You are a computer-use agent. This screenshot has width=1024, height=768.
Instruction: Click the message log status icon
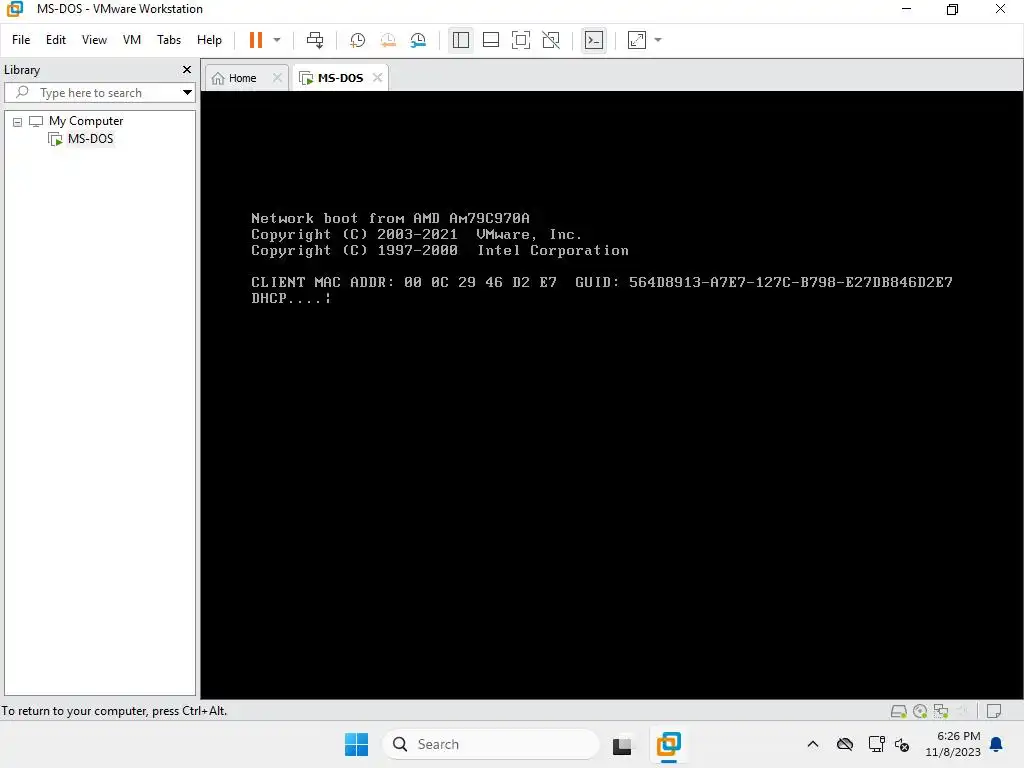point(994,711)
